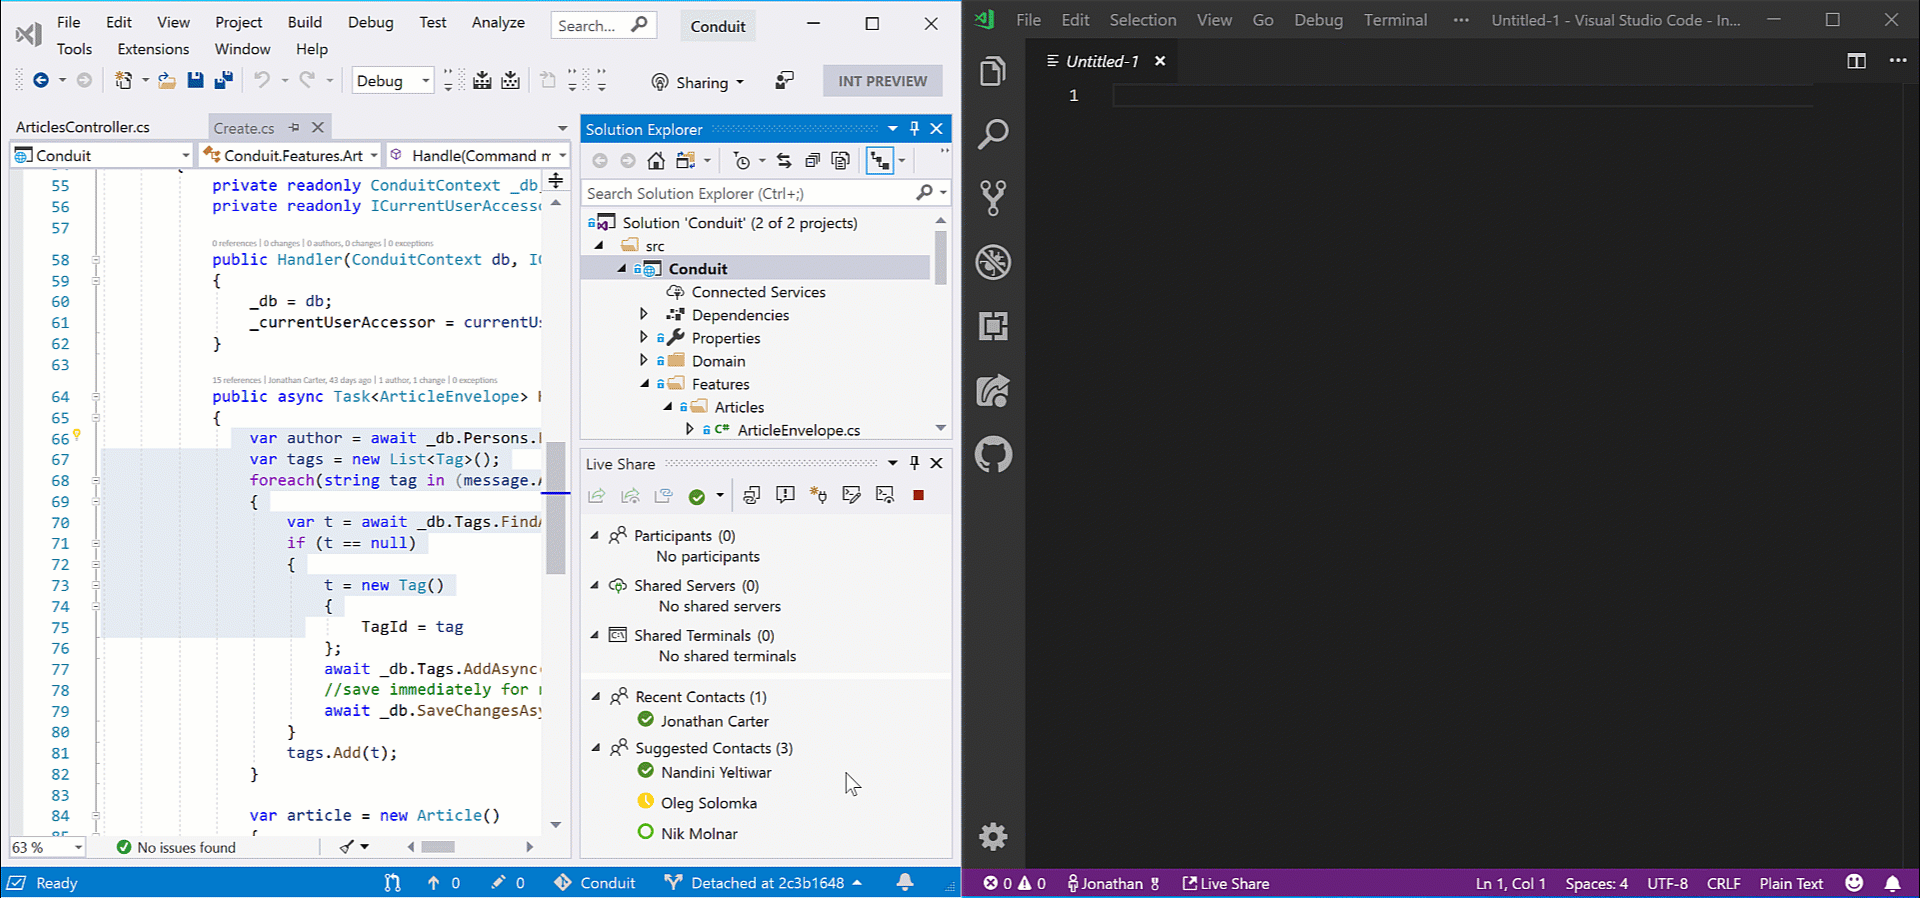Open the Conduit project scope dropdown
Screen dimensions: 1920x898
pos(101,155)
